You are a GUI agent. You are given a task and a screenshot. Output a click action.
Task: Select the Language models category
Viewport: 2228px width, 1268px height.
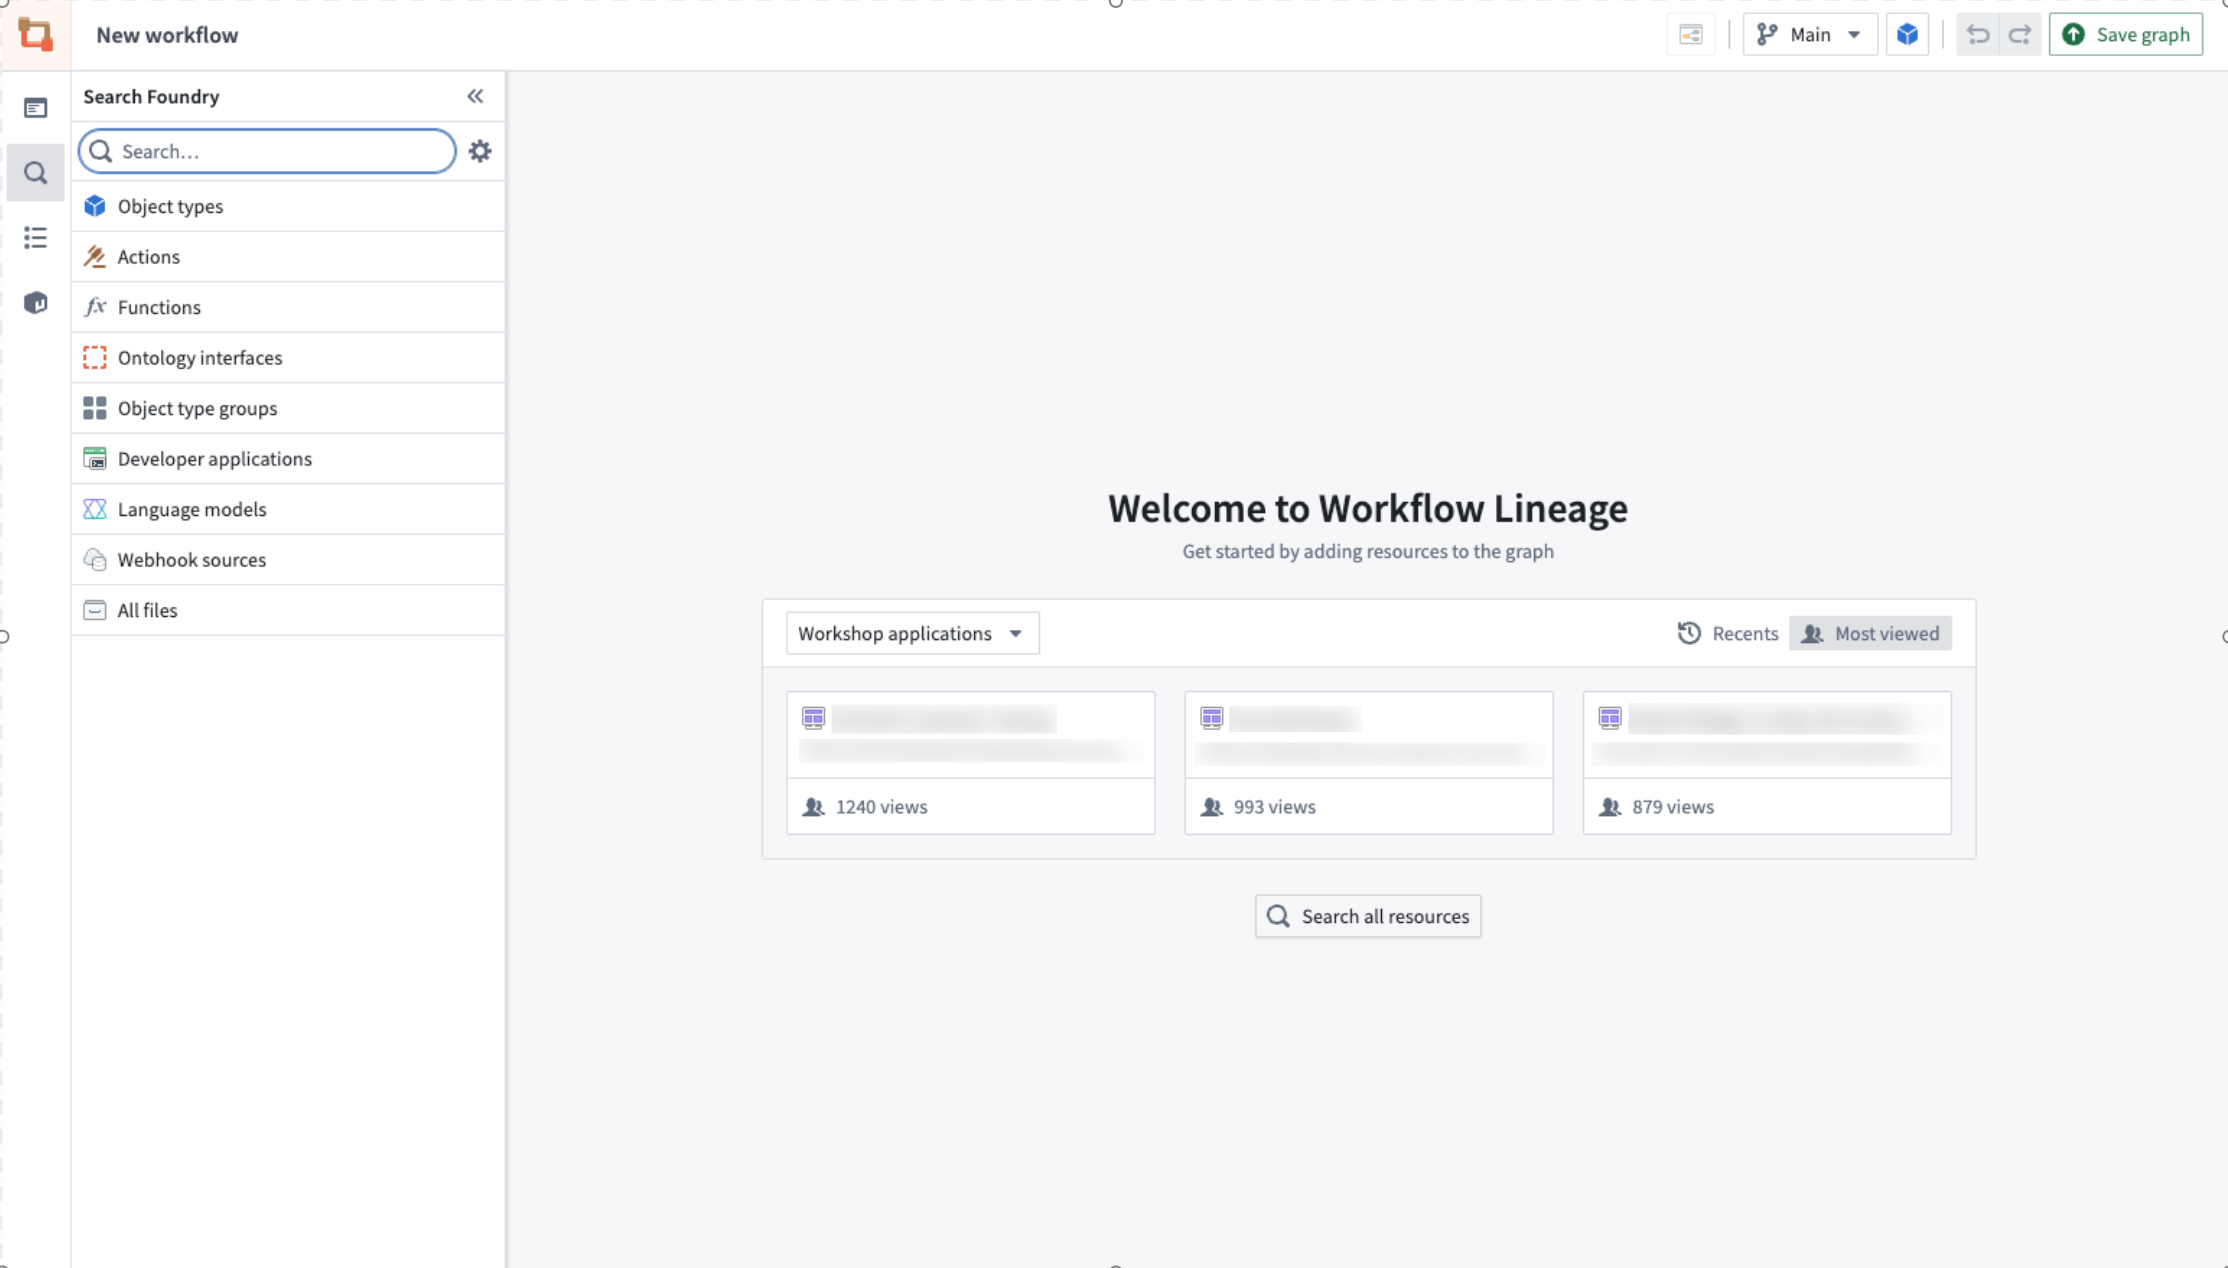[191, 509]
